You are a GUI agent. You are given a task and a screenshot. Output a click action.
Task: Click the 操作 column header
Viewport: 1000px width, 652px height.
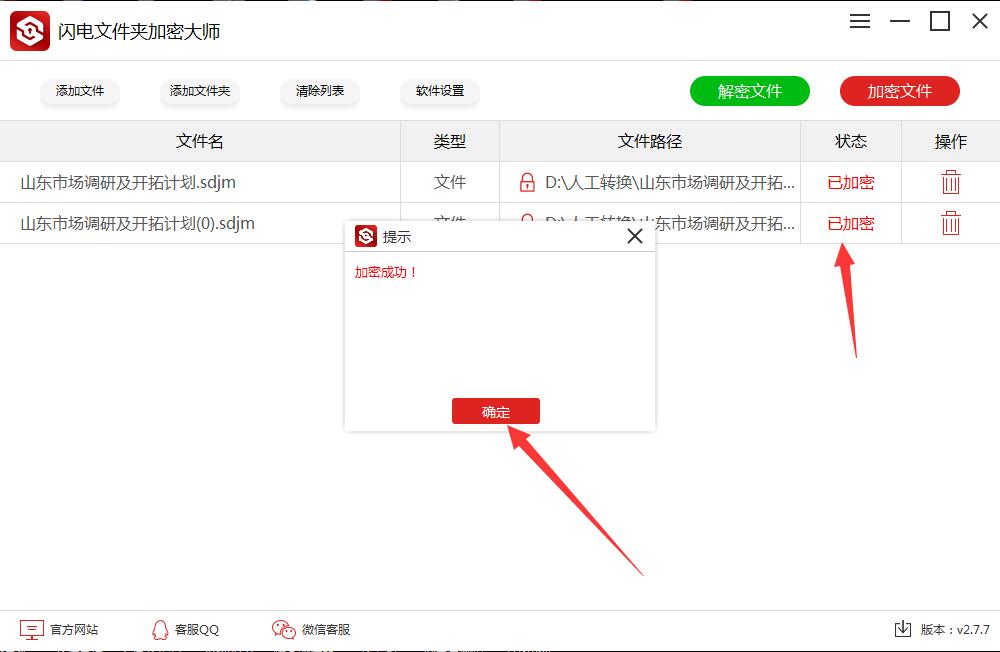(x=950, y=141)
